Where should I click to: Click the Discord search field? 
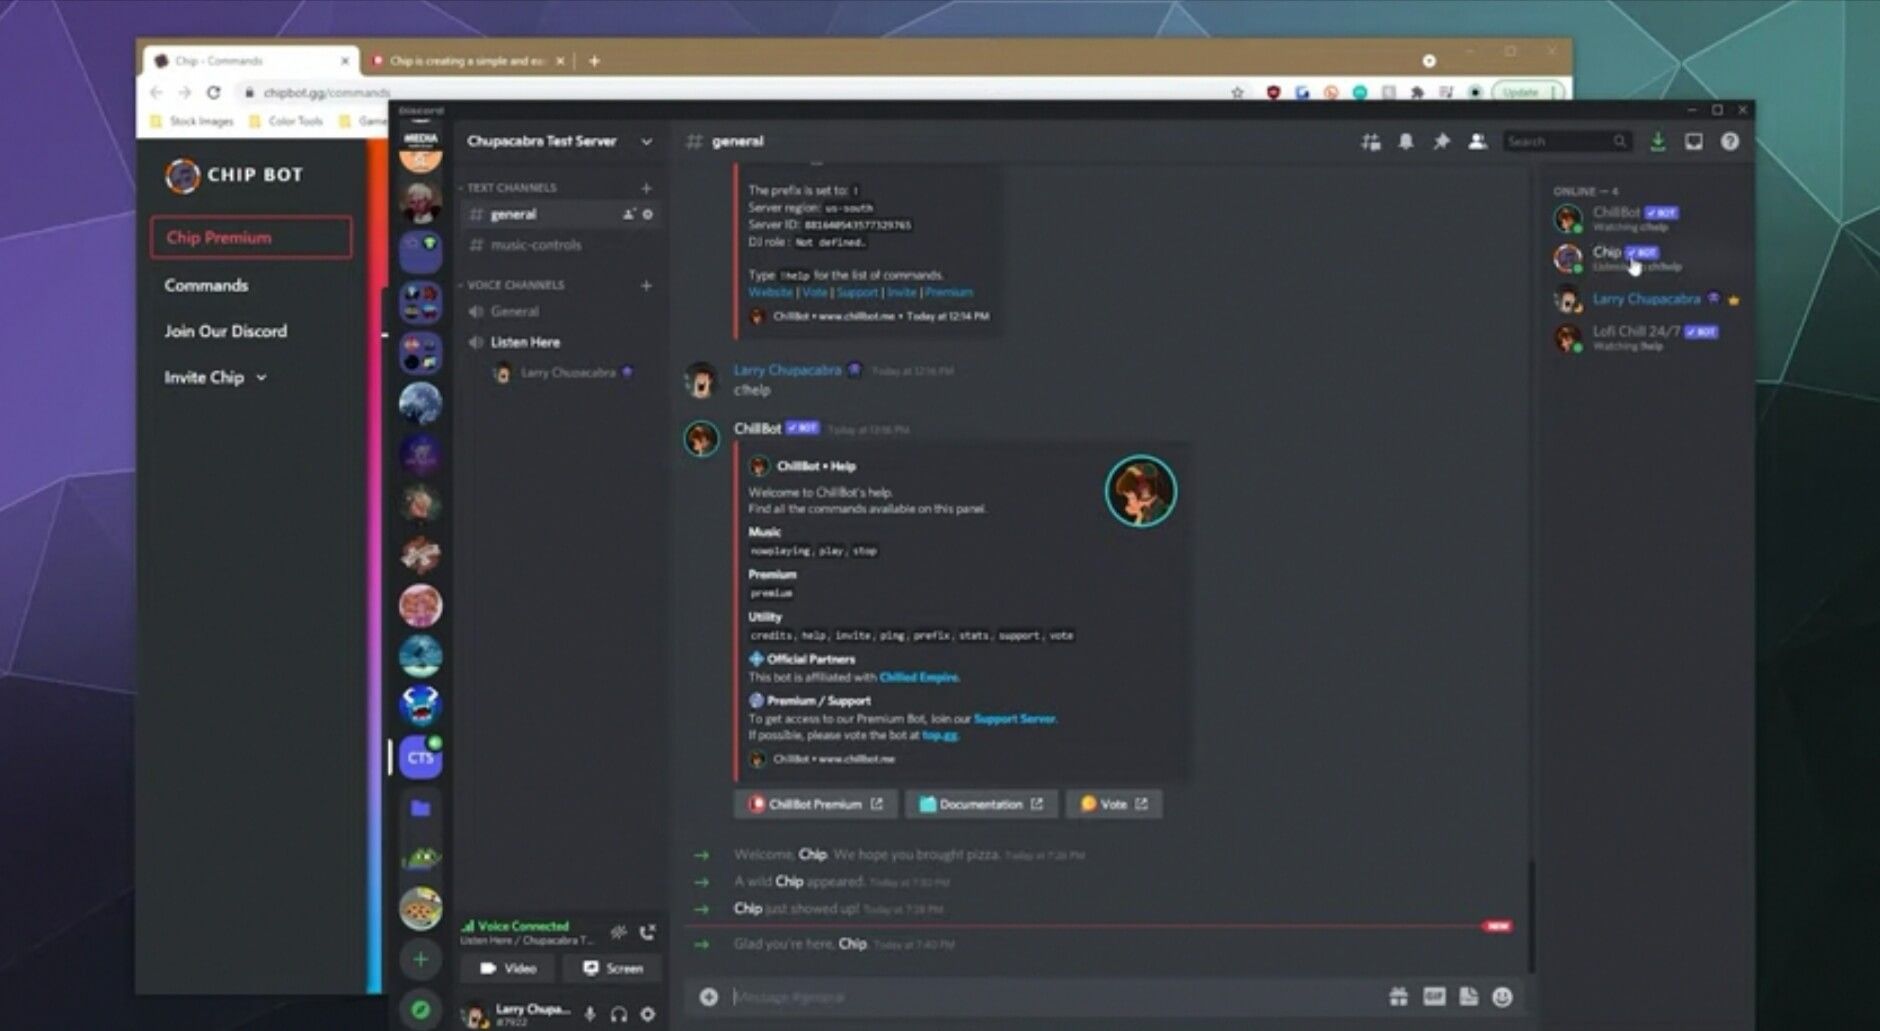click(x=1566, y=142)
